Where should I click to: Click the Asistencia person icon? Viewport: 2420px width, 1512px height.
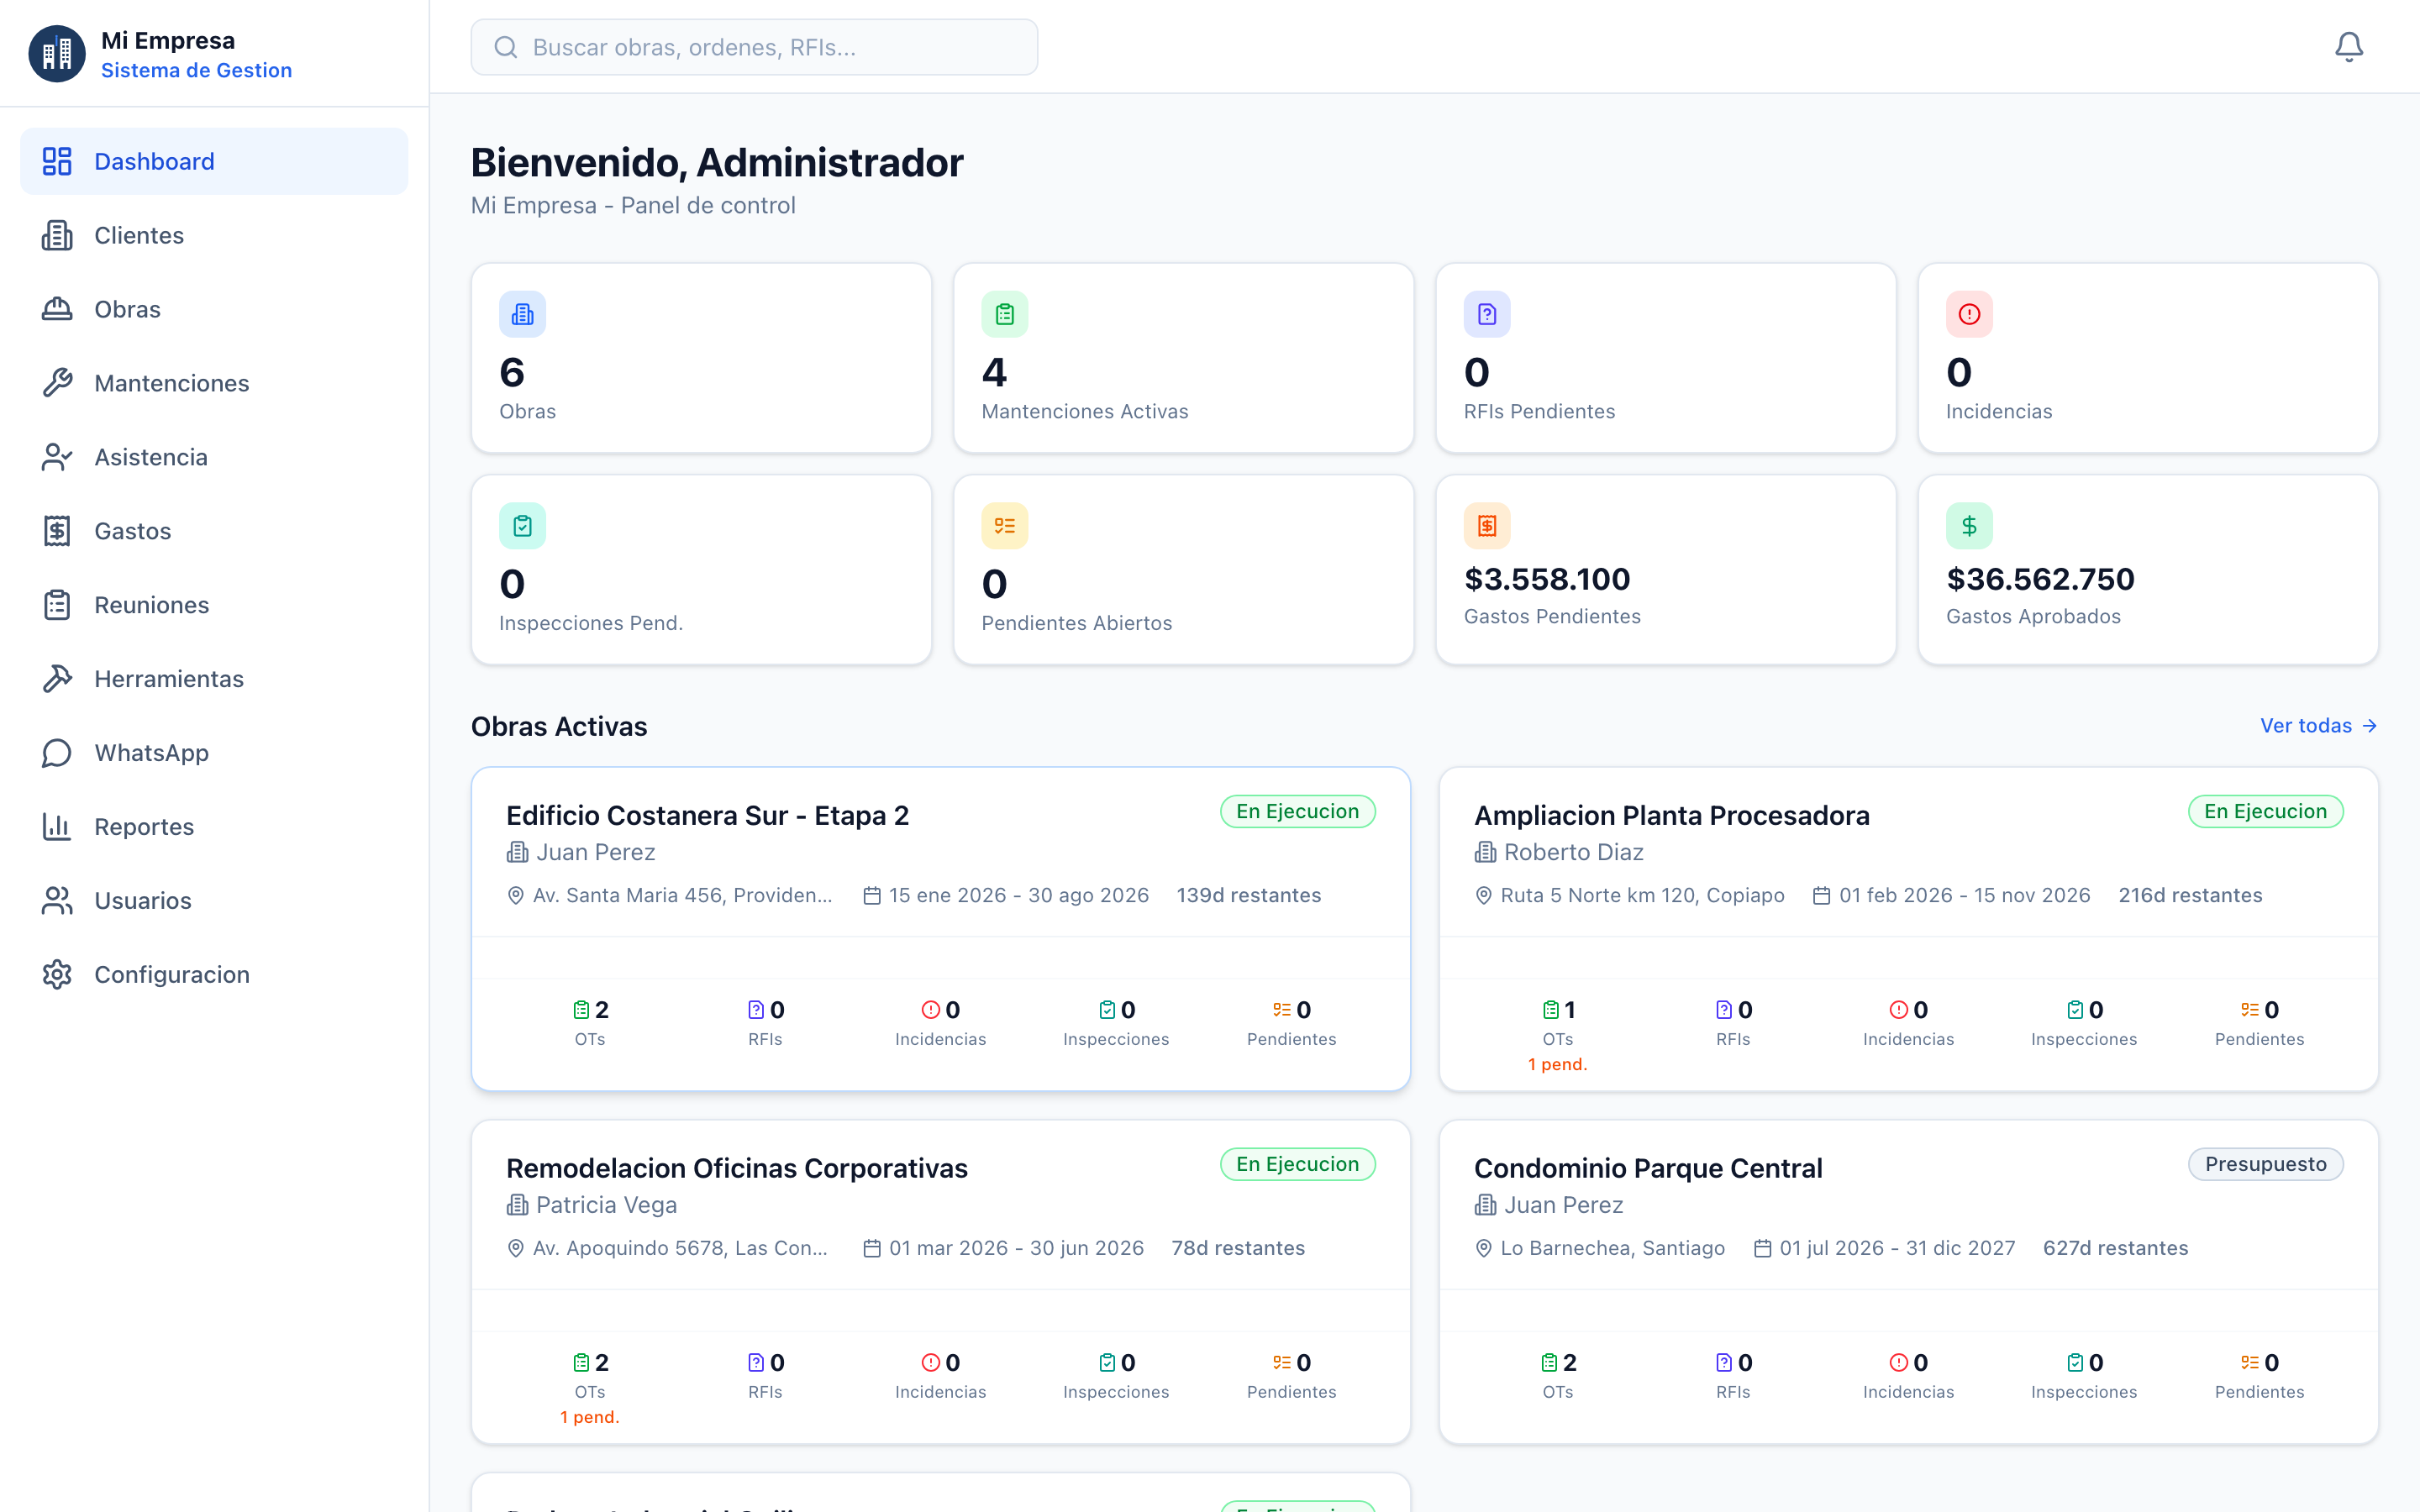pyautogui.click(x=57, y=457)
